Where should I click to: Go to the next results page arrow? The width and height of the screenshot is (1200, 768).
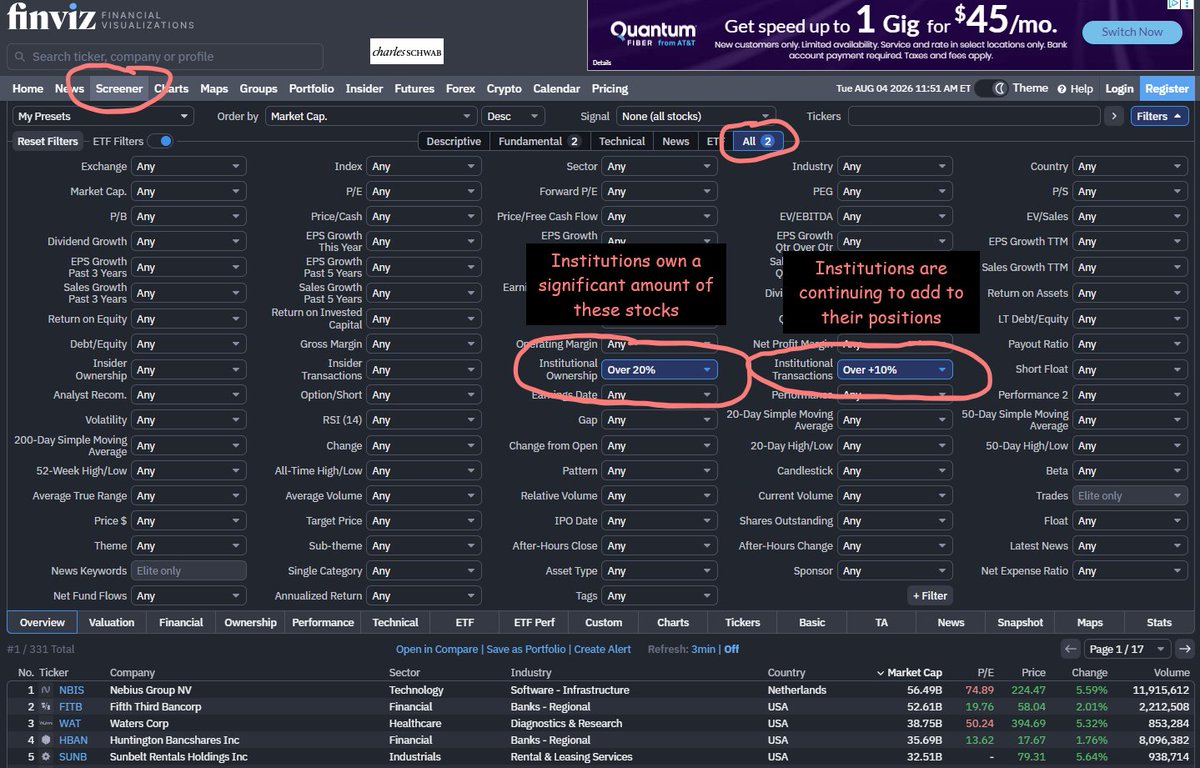1184,649
